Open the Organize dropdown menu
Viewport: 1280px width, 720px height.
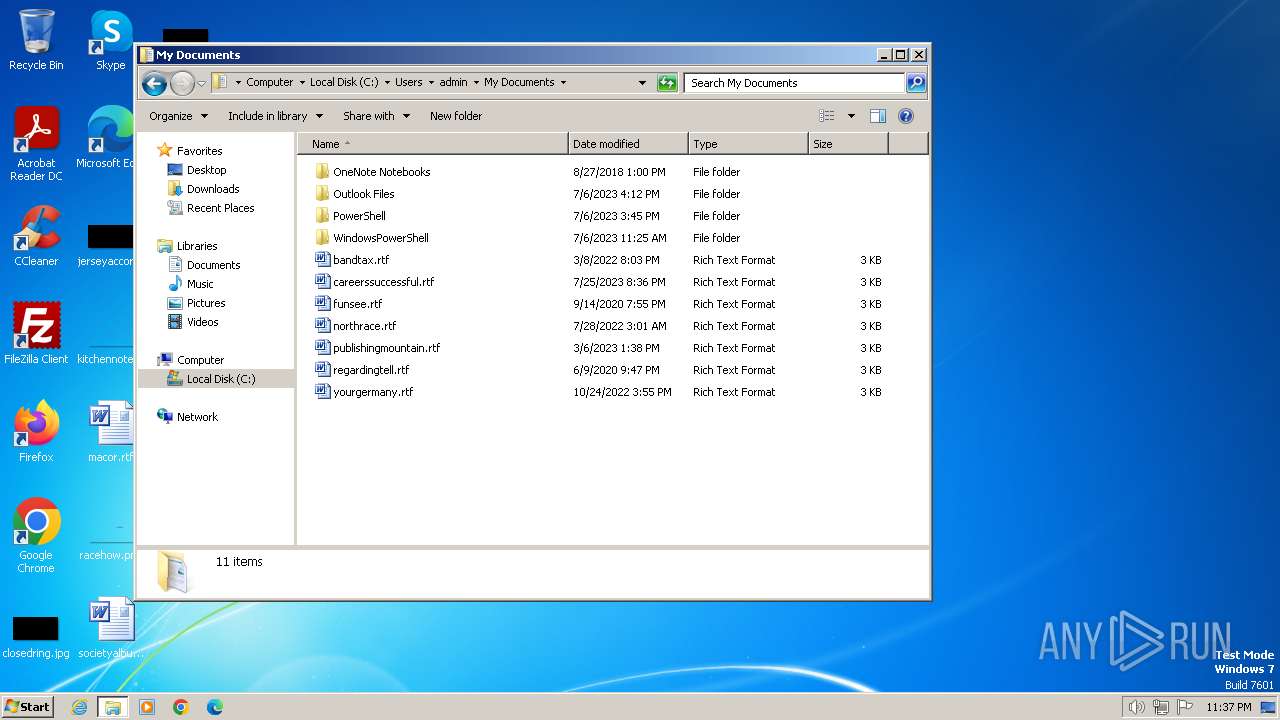178,116
